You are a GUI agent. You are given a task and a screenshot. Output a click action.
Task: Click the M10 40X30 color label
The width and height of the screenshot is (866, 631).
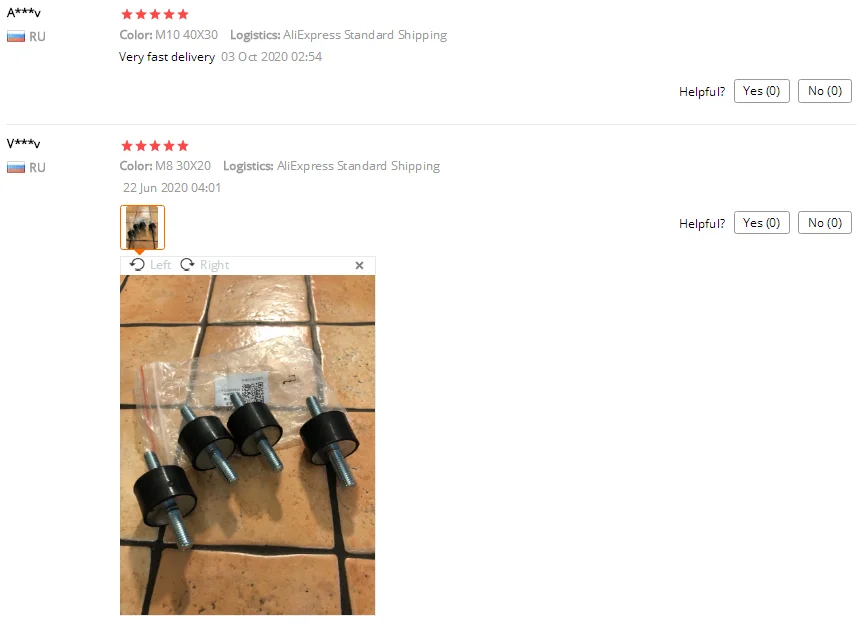point(186,35)
